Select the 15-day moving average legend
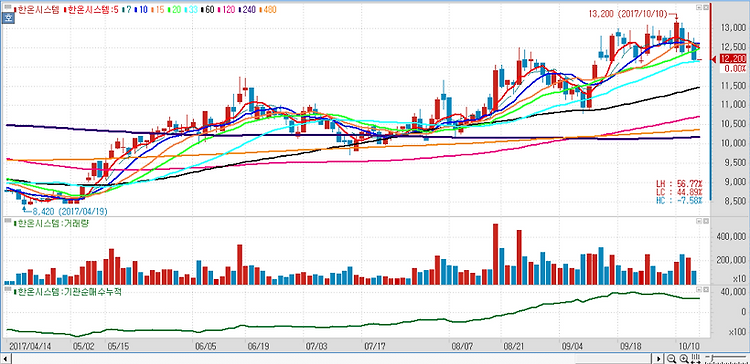 pyautogui.click(x=157, y=9)
